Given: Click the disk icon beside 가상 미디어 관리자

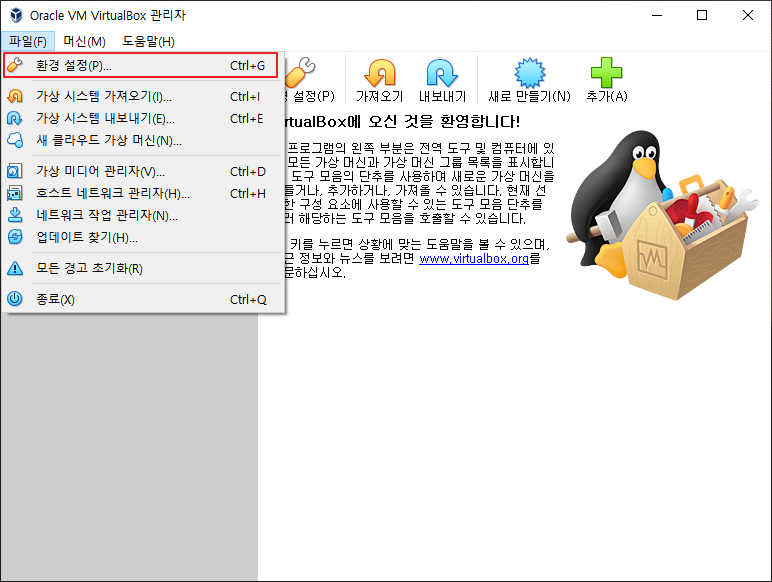Looking at the screenshot, I should (15, 171).
